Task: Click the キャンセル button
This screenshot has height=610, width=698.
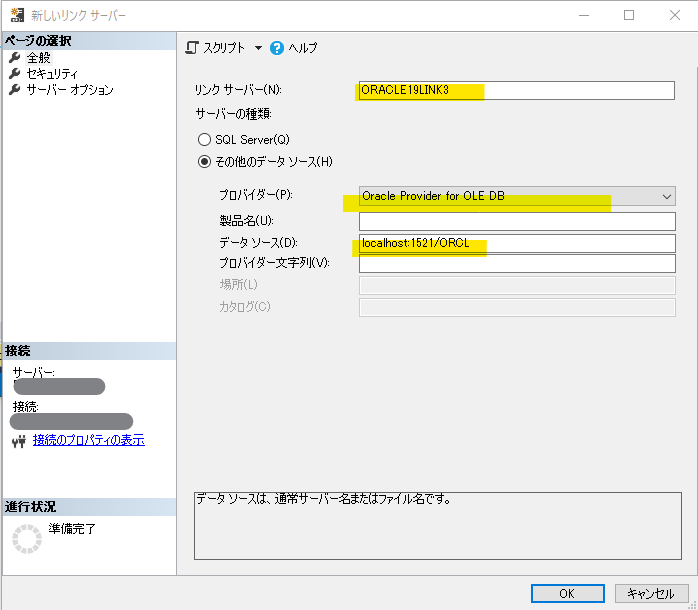Action: 651,593
